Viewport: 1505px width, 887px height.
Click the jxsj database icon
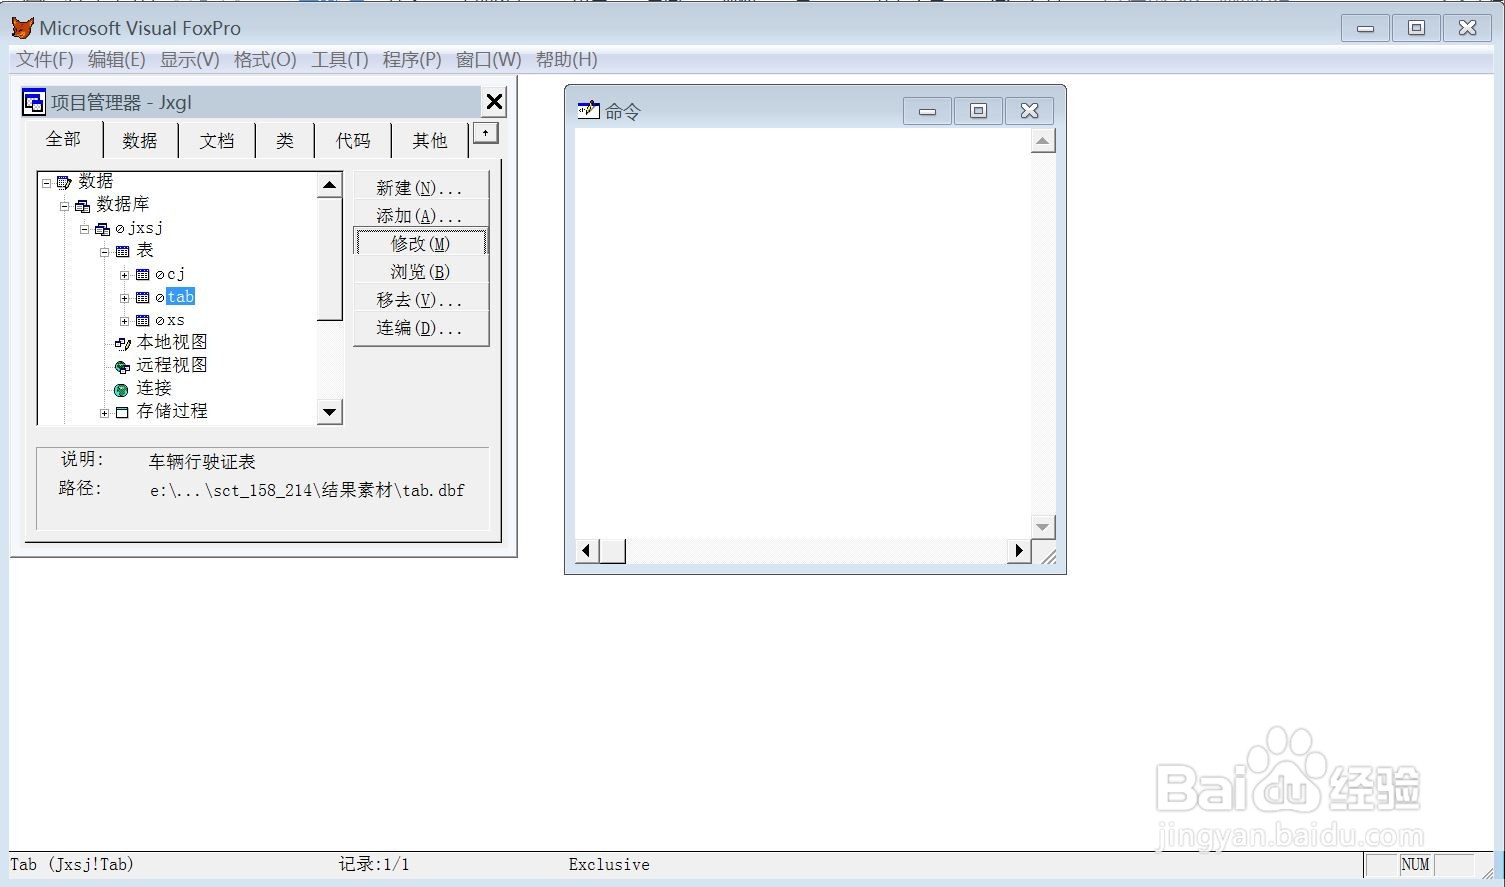[x=103, y=230]
